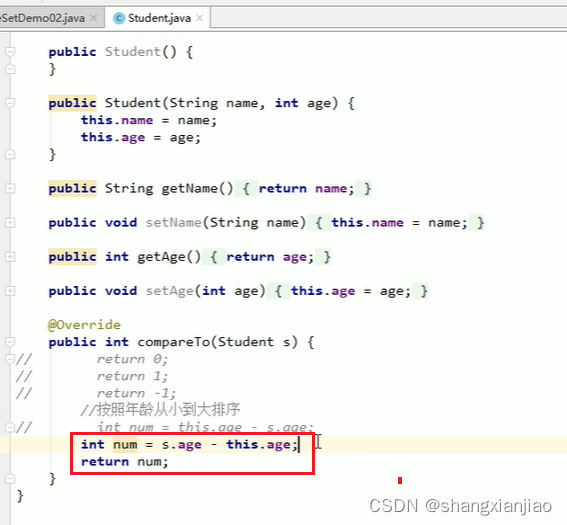Screen dimensions: 567x525
Task: Collapse the 'return 0;' comment block fold marker
Action: pos(10,359)
